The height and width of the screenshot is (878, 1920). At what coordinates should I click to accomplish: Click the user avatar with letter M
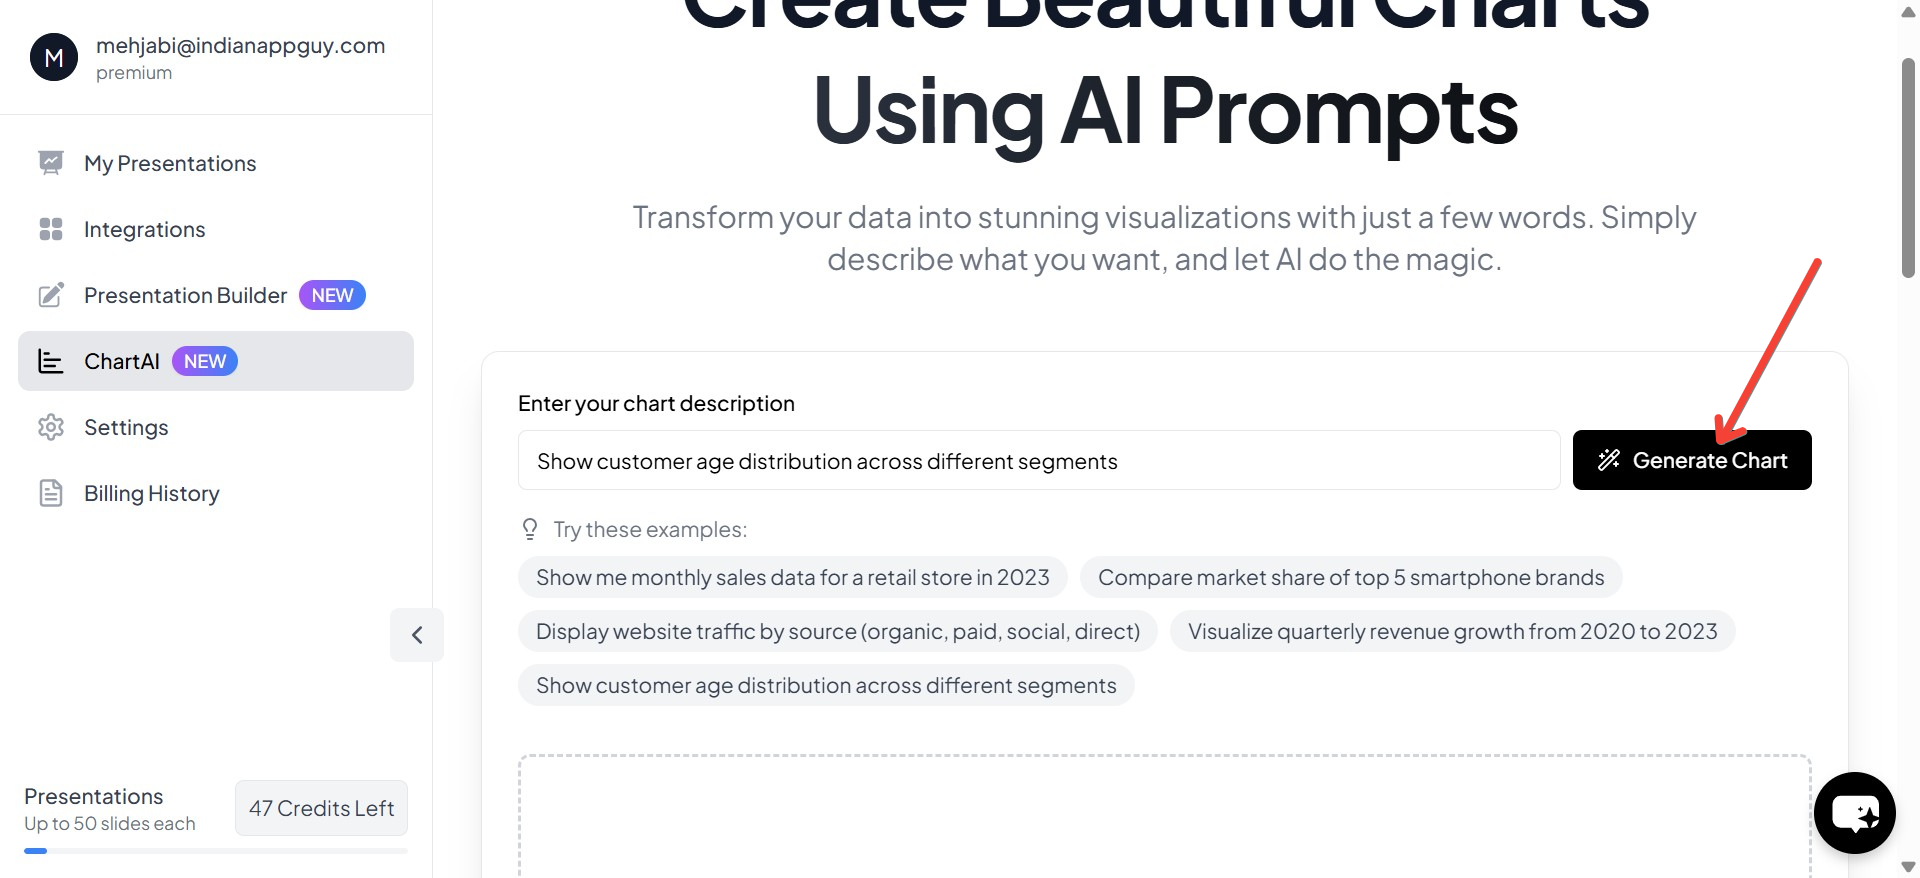54,58
